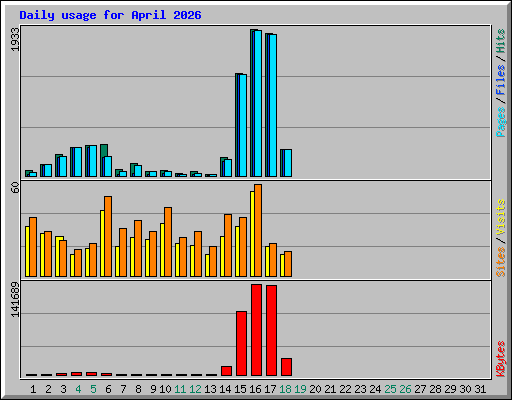Click day 5 on the x-axis
The width and height of the screenshot is (512, 400).
[93, 389]
